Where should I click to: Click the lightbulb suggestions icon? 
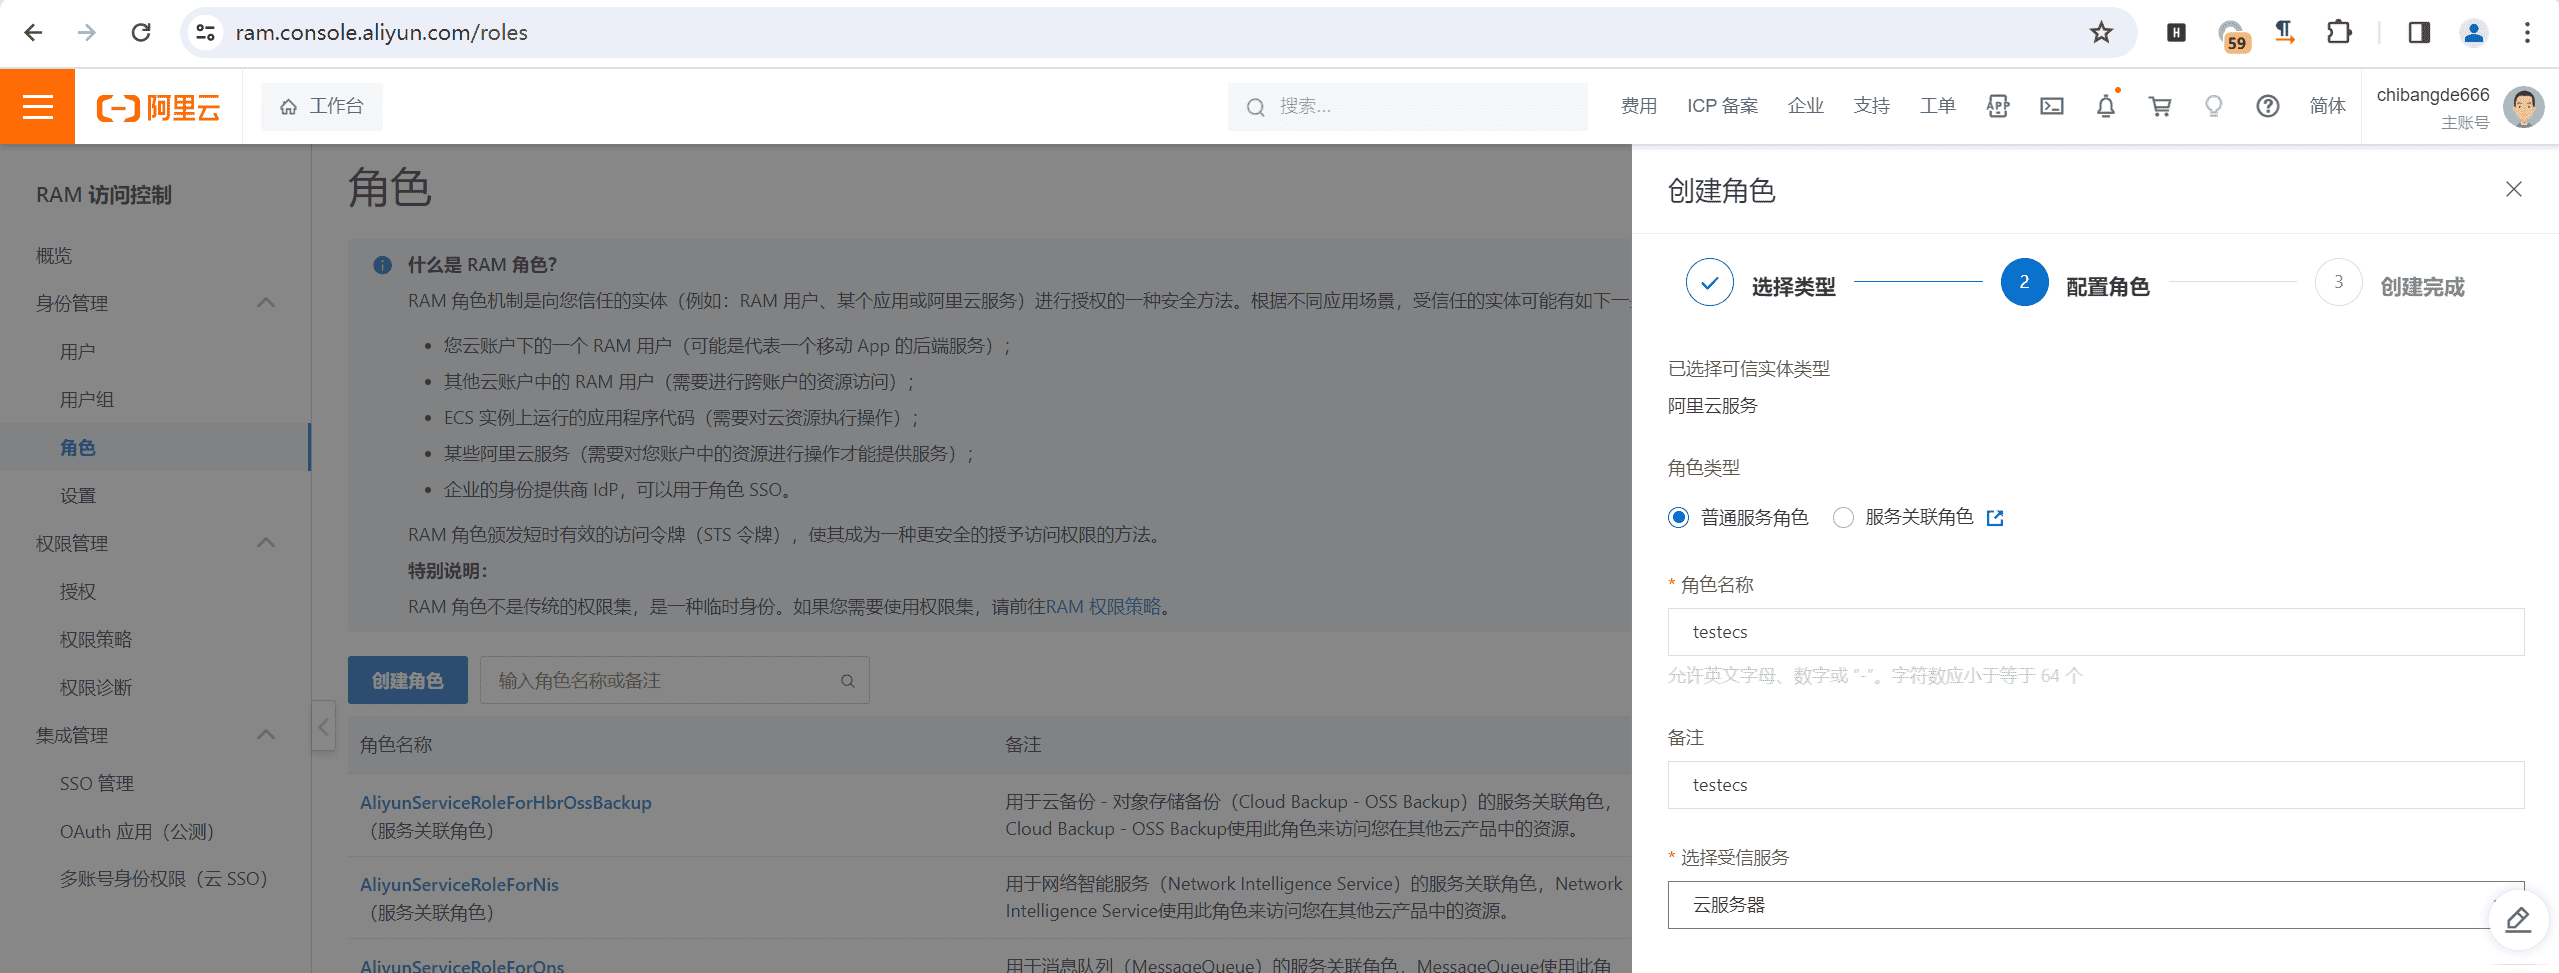click(x=2213, y=106)
